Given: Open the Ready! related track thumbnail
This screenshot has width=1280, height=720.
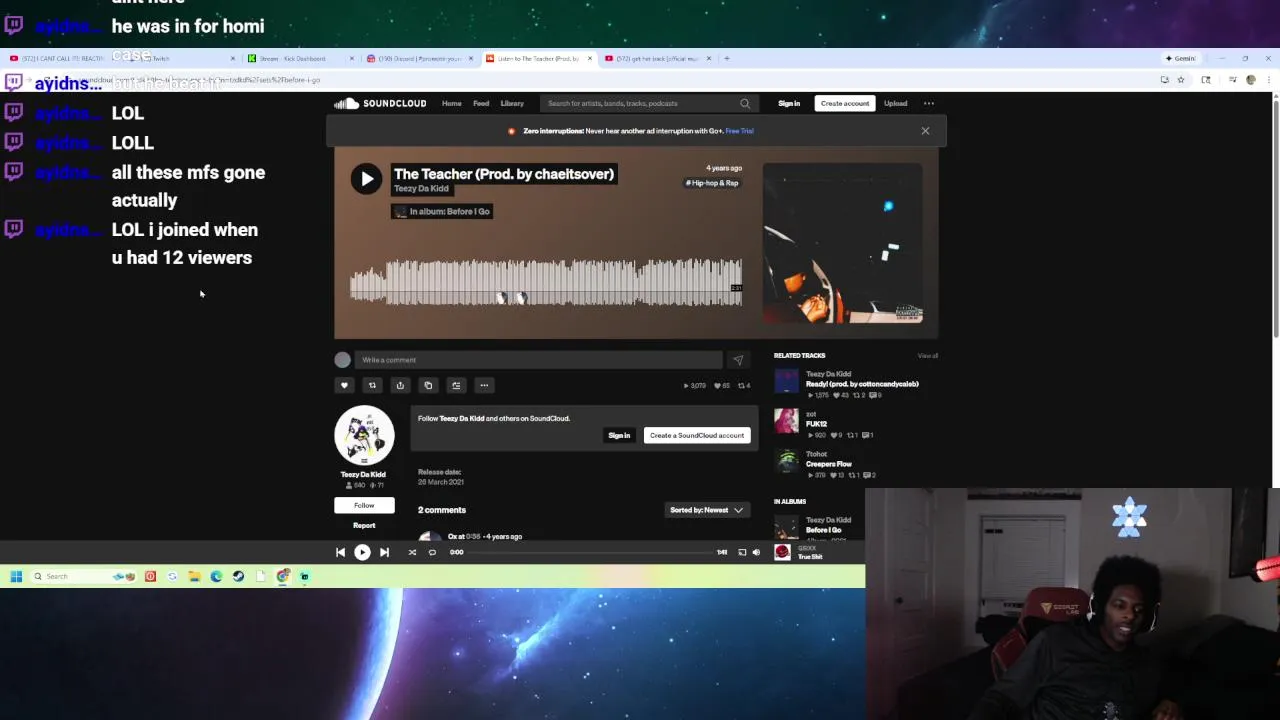Looking at the screenshot, I should 787,381.
